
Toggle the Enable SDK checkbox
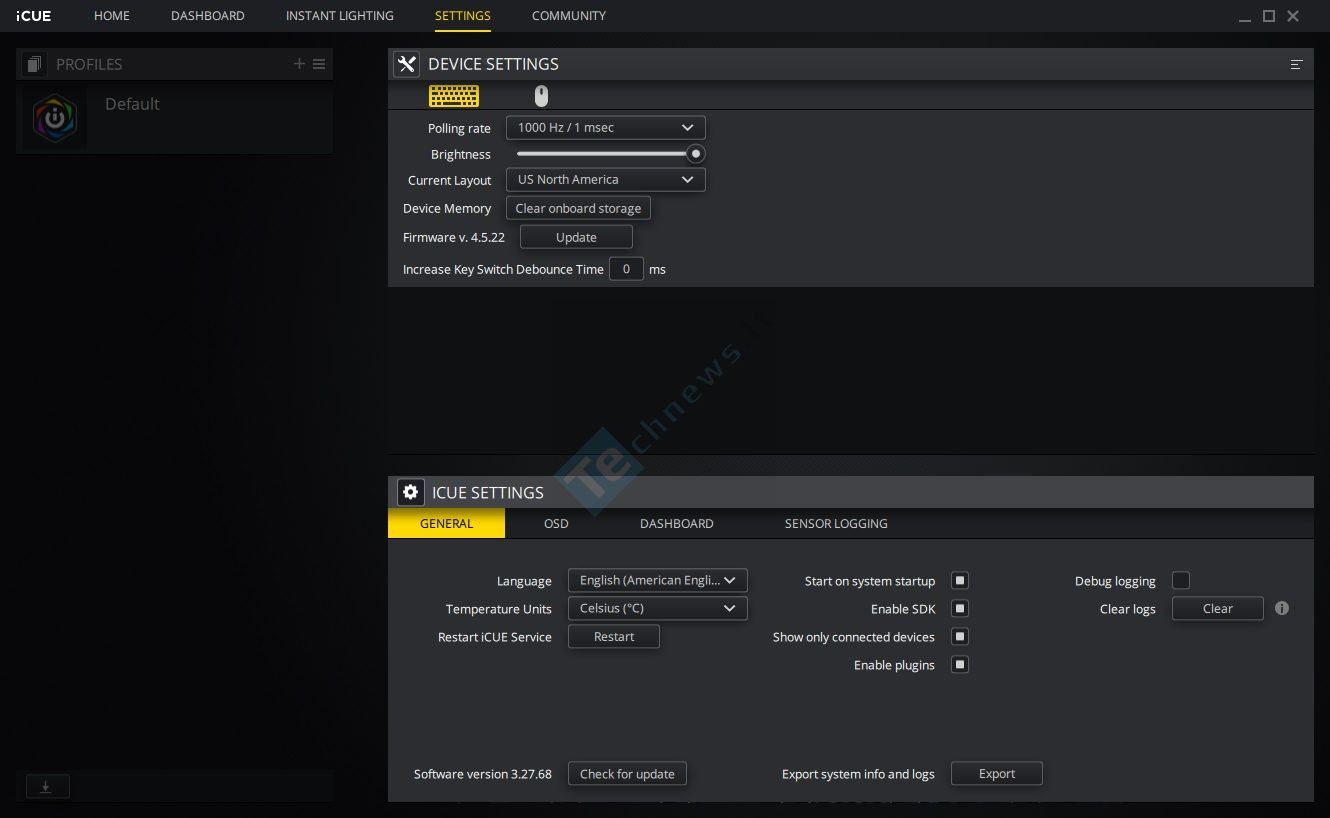tap(960, 608)
